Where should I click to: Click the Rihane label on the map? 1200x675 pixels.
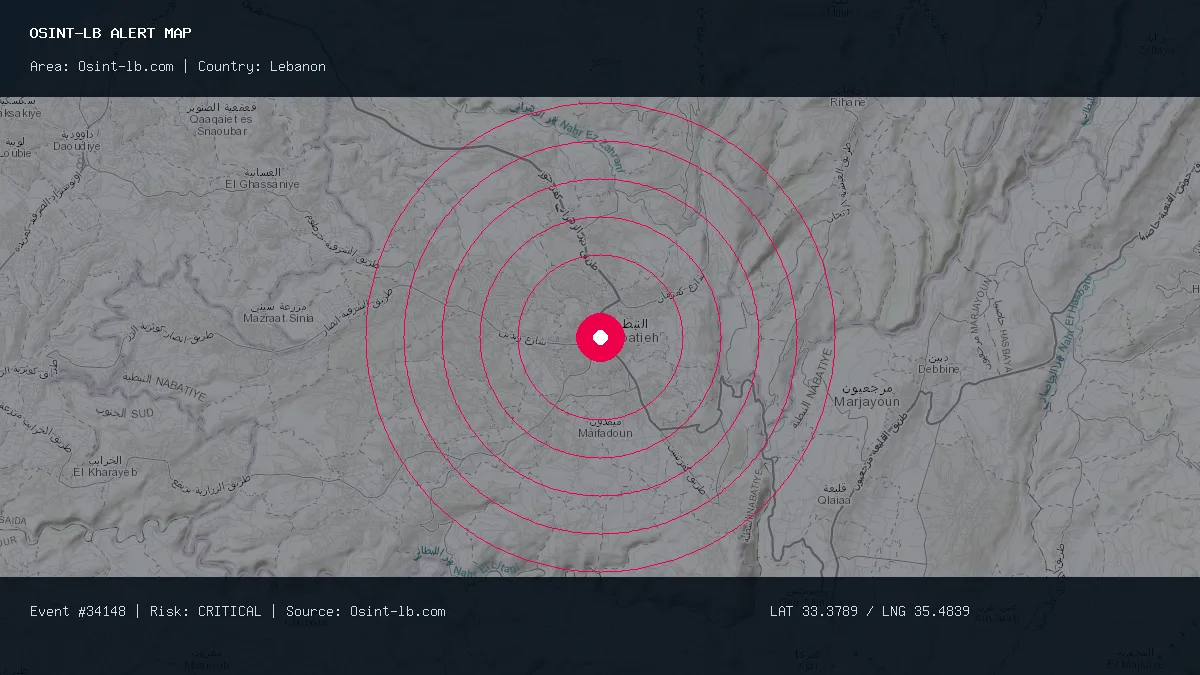[848, 102]
